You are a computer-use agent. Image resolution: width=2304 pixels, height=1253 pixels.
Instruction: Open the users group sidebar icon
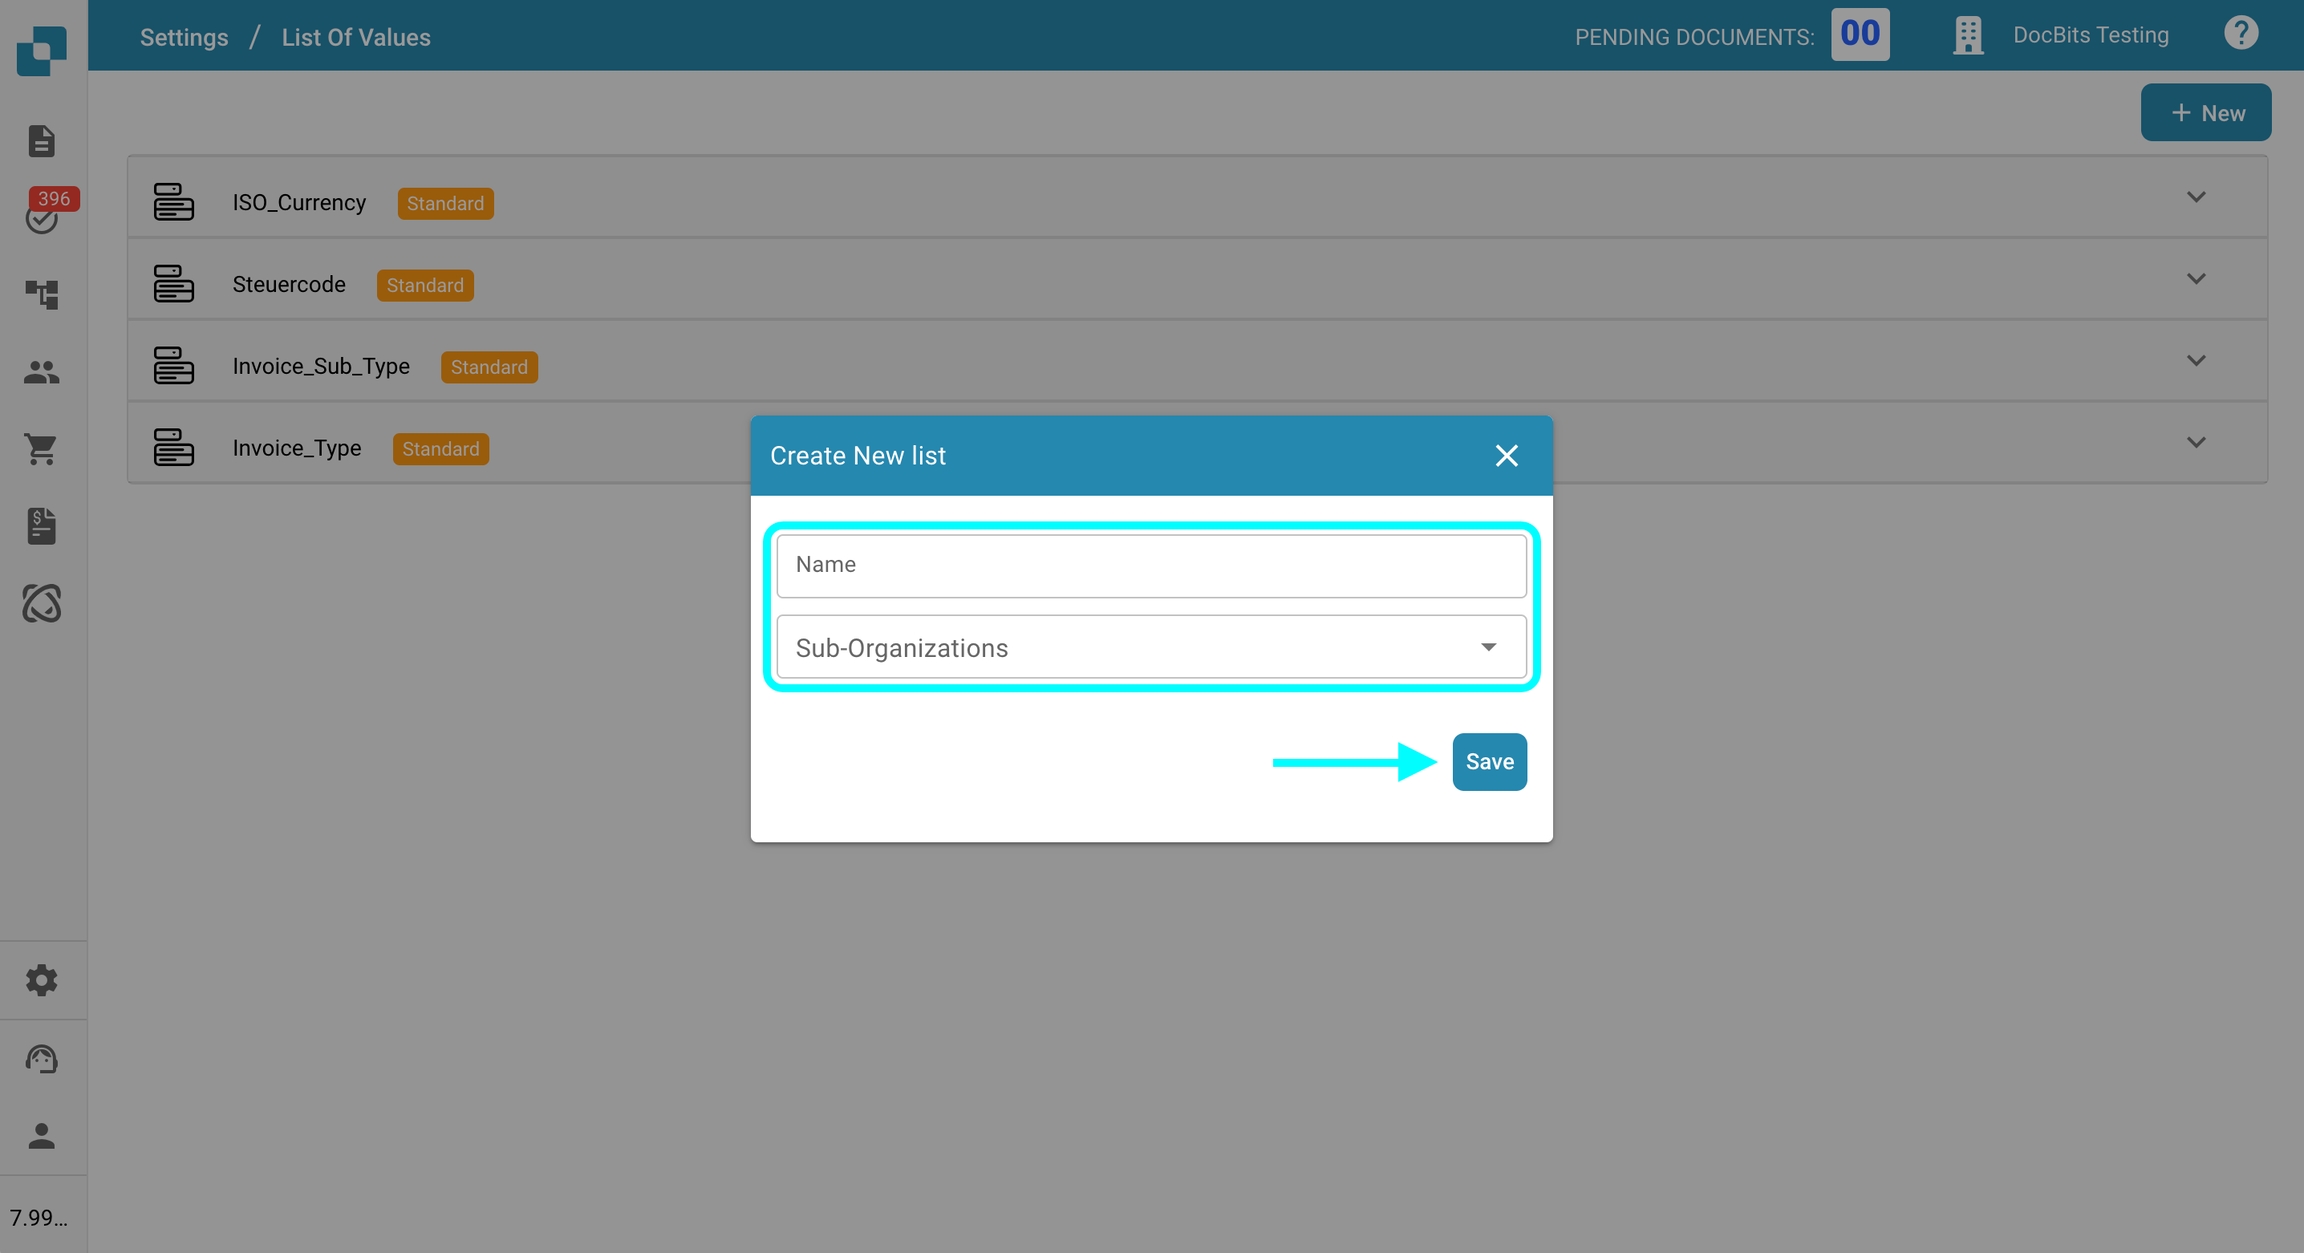click(41, 372)
